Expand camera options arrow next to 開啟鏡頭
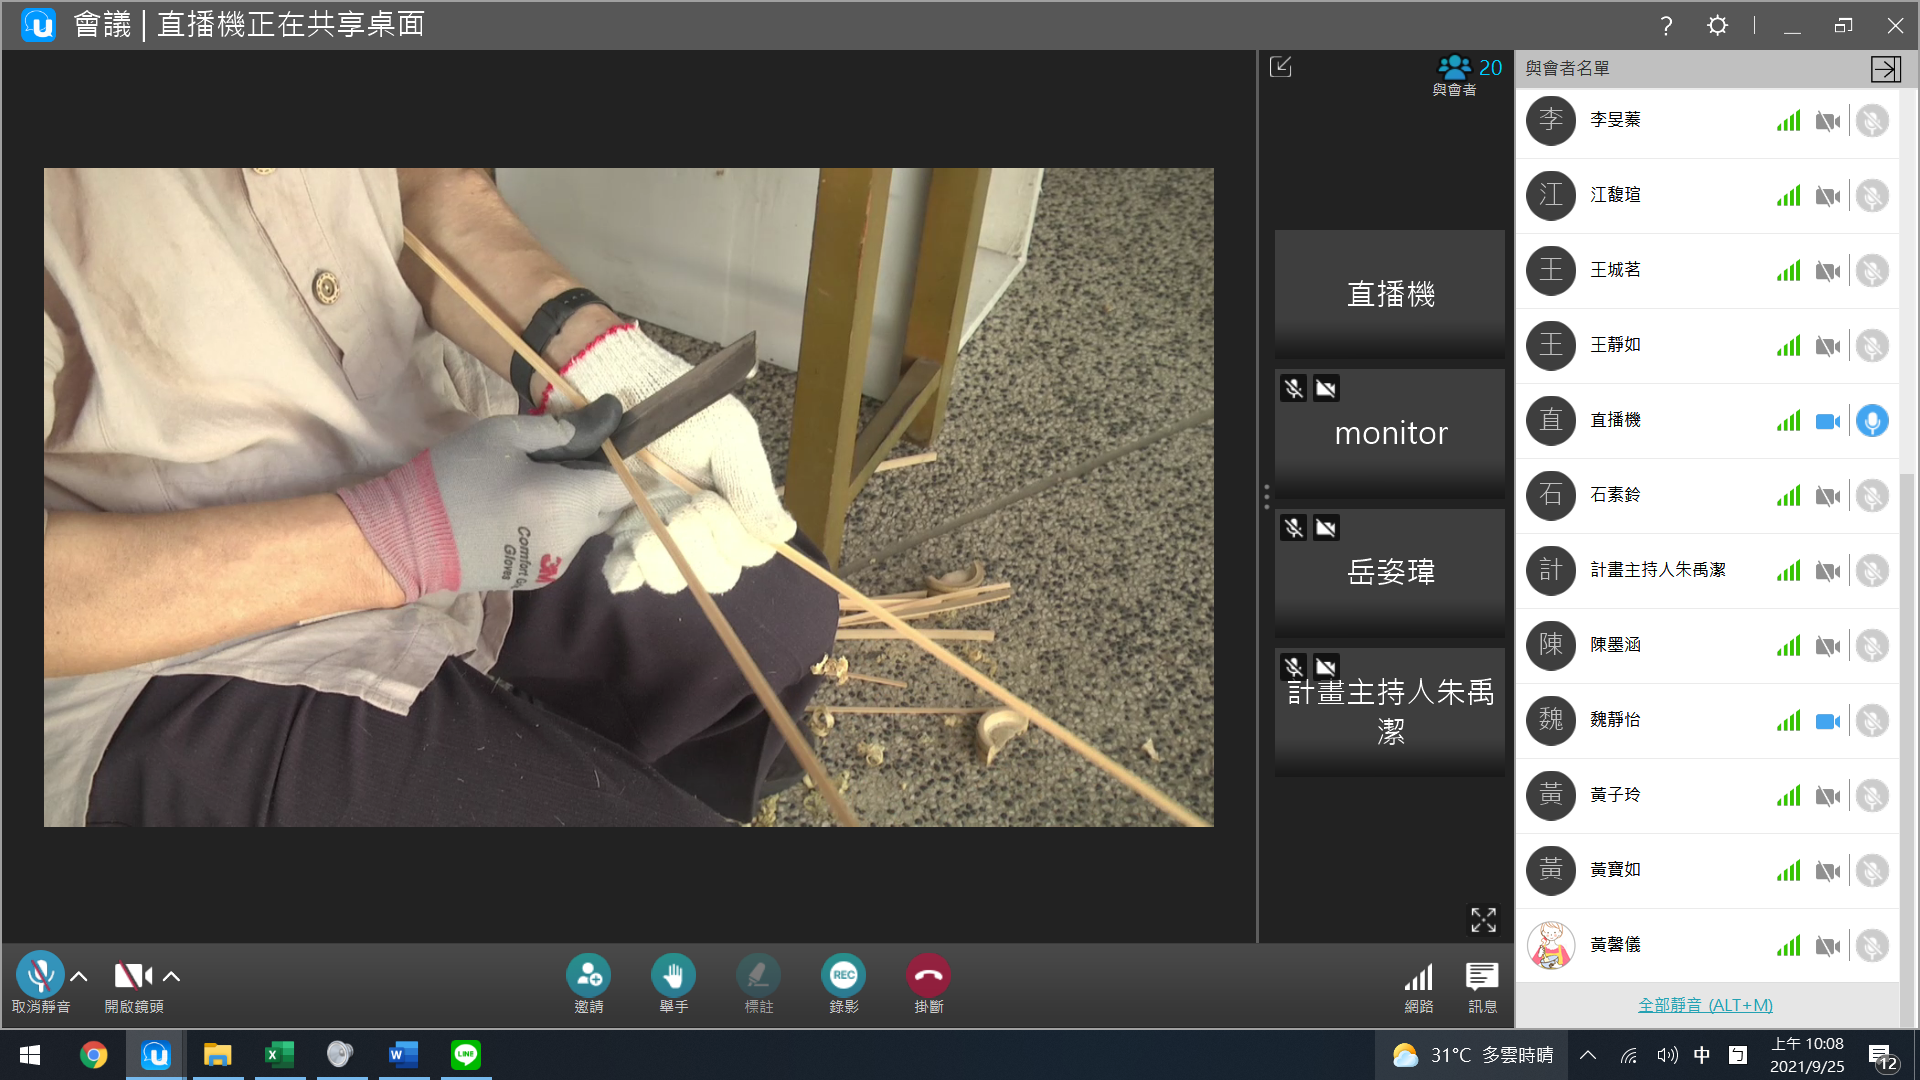This screenshot has height=1080, width=1920. [172, 976]
